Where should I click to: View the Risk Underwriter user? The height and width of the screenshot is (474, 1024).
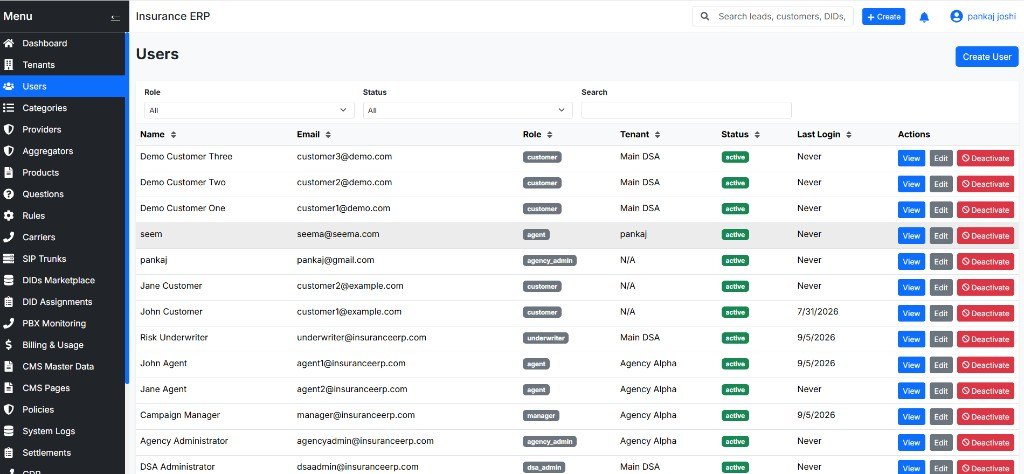pyautogui.click(x=911, y=340)
